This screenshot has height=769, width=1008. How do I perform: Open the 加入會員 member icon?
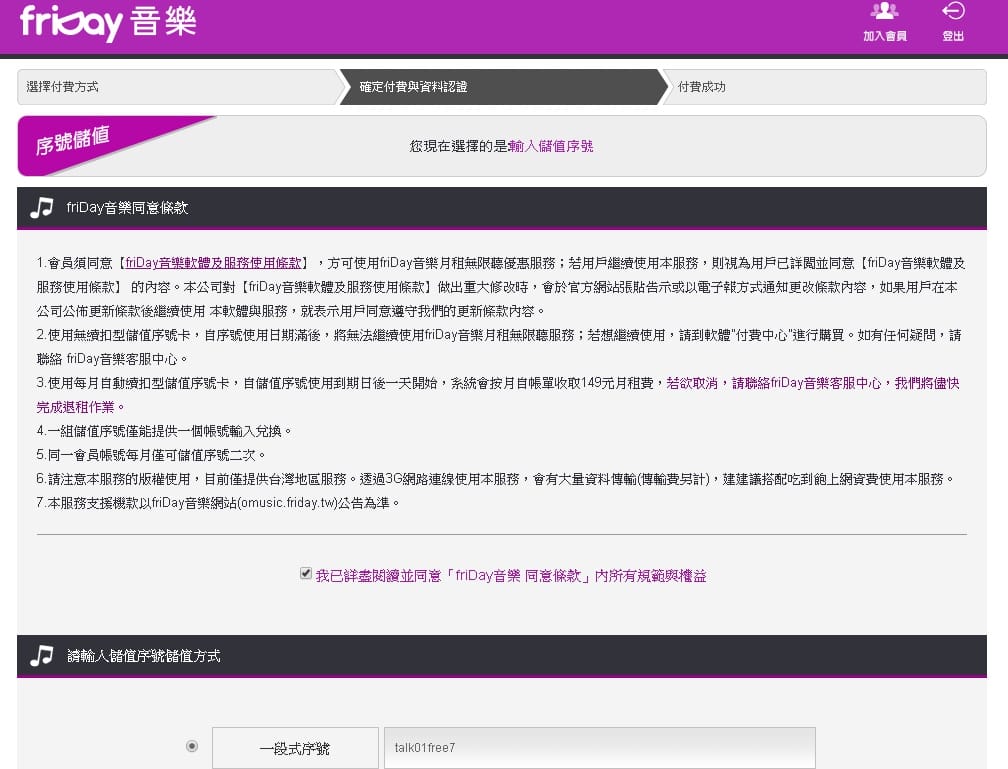[x=885, y=22]
